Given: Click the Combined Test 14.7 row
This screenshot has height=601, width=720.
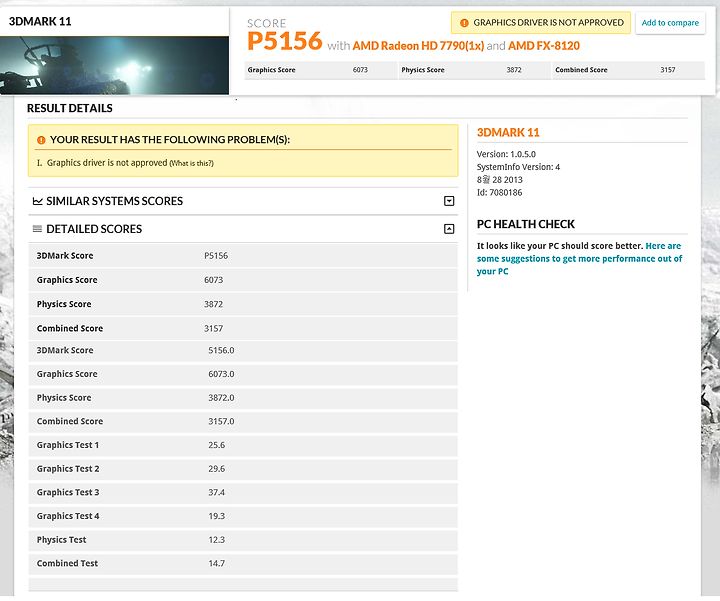Looking at the screenshot, I should [x=243, y=563].
